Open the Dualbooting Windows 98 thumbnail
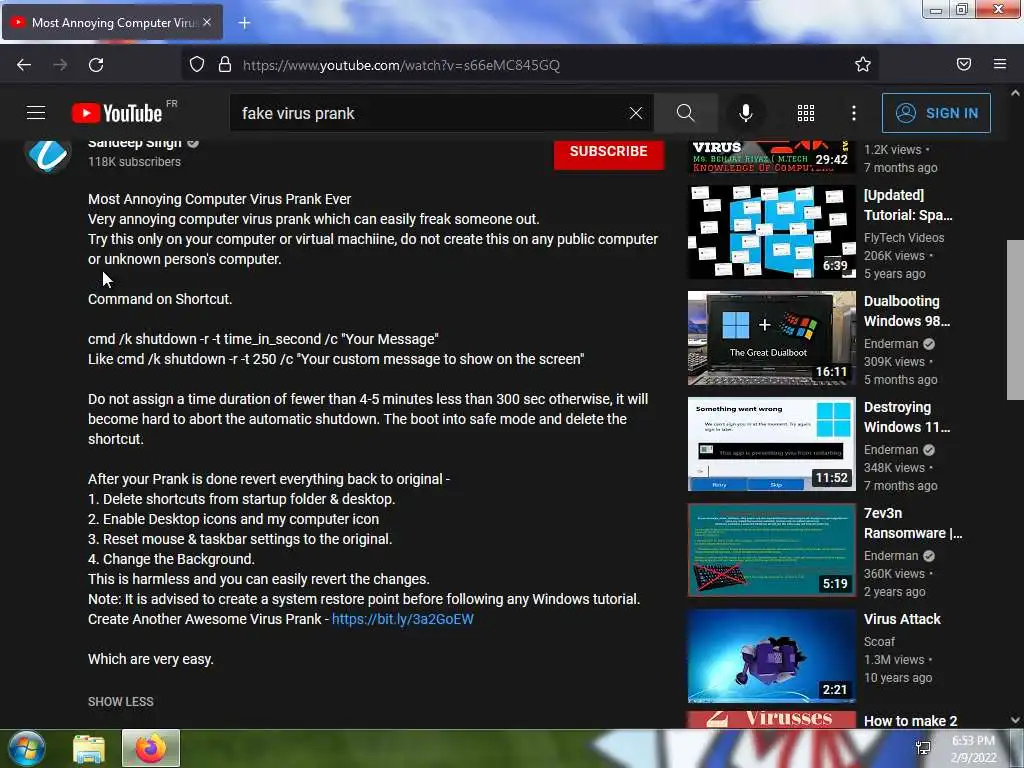Viewport: 1024px width, 768px height. [x=771, y=338]
